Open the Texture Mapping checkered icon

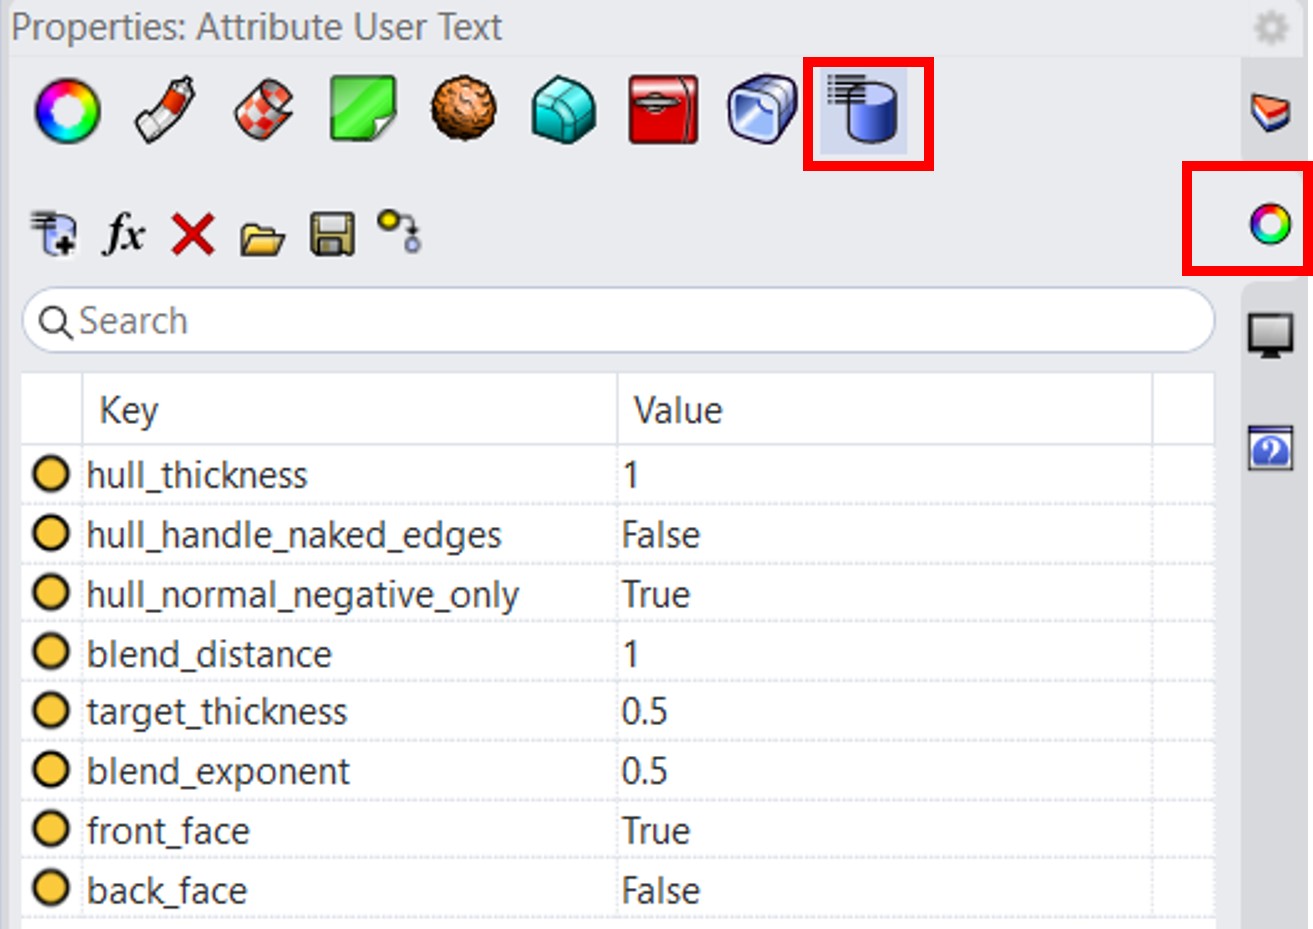[x=264, y=110]
